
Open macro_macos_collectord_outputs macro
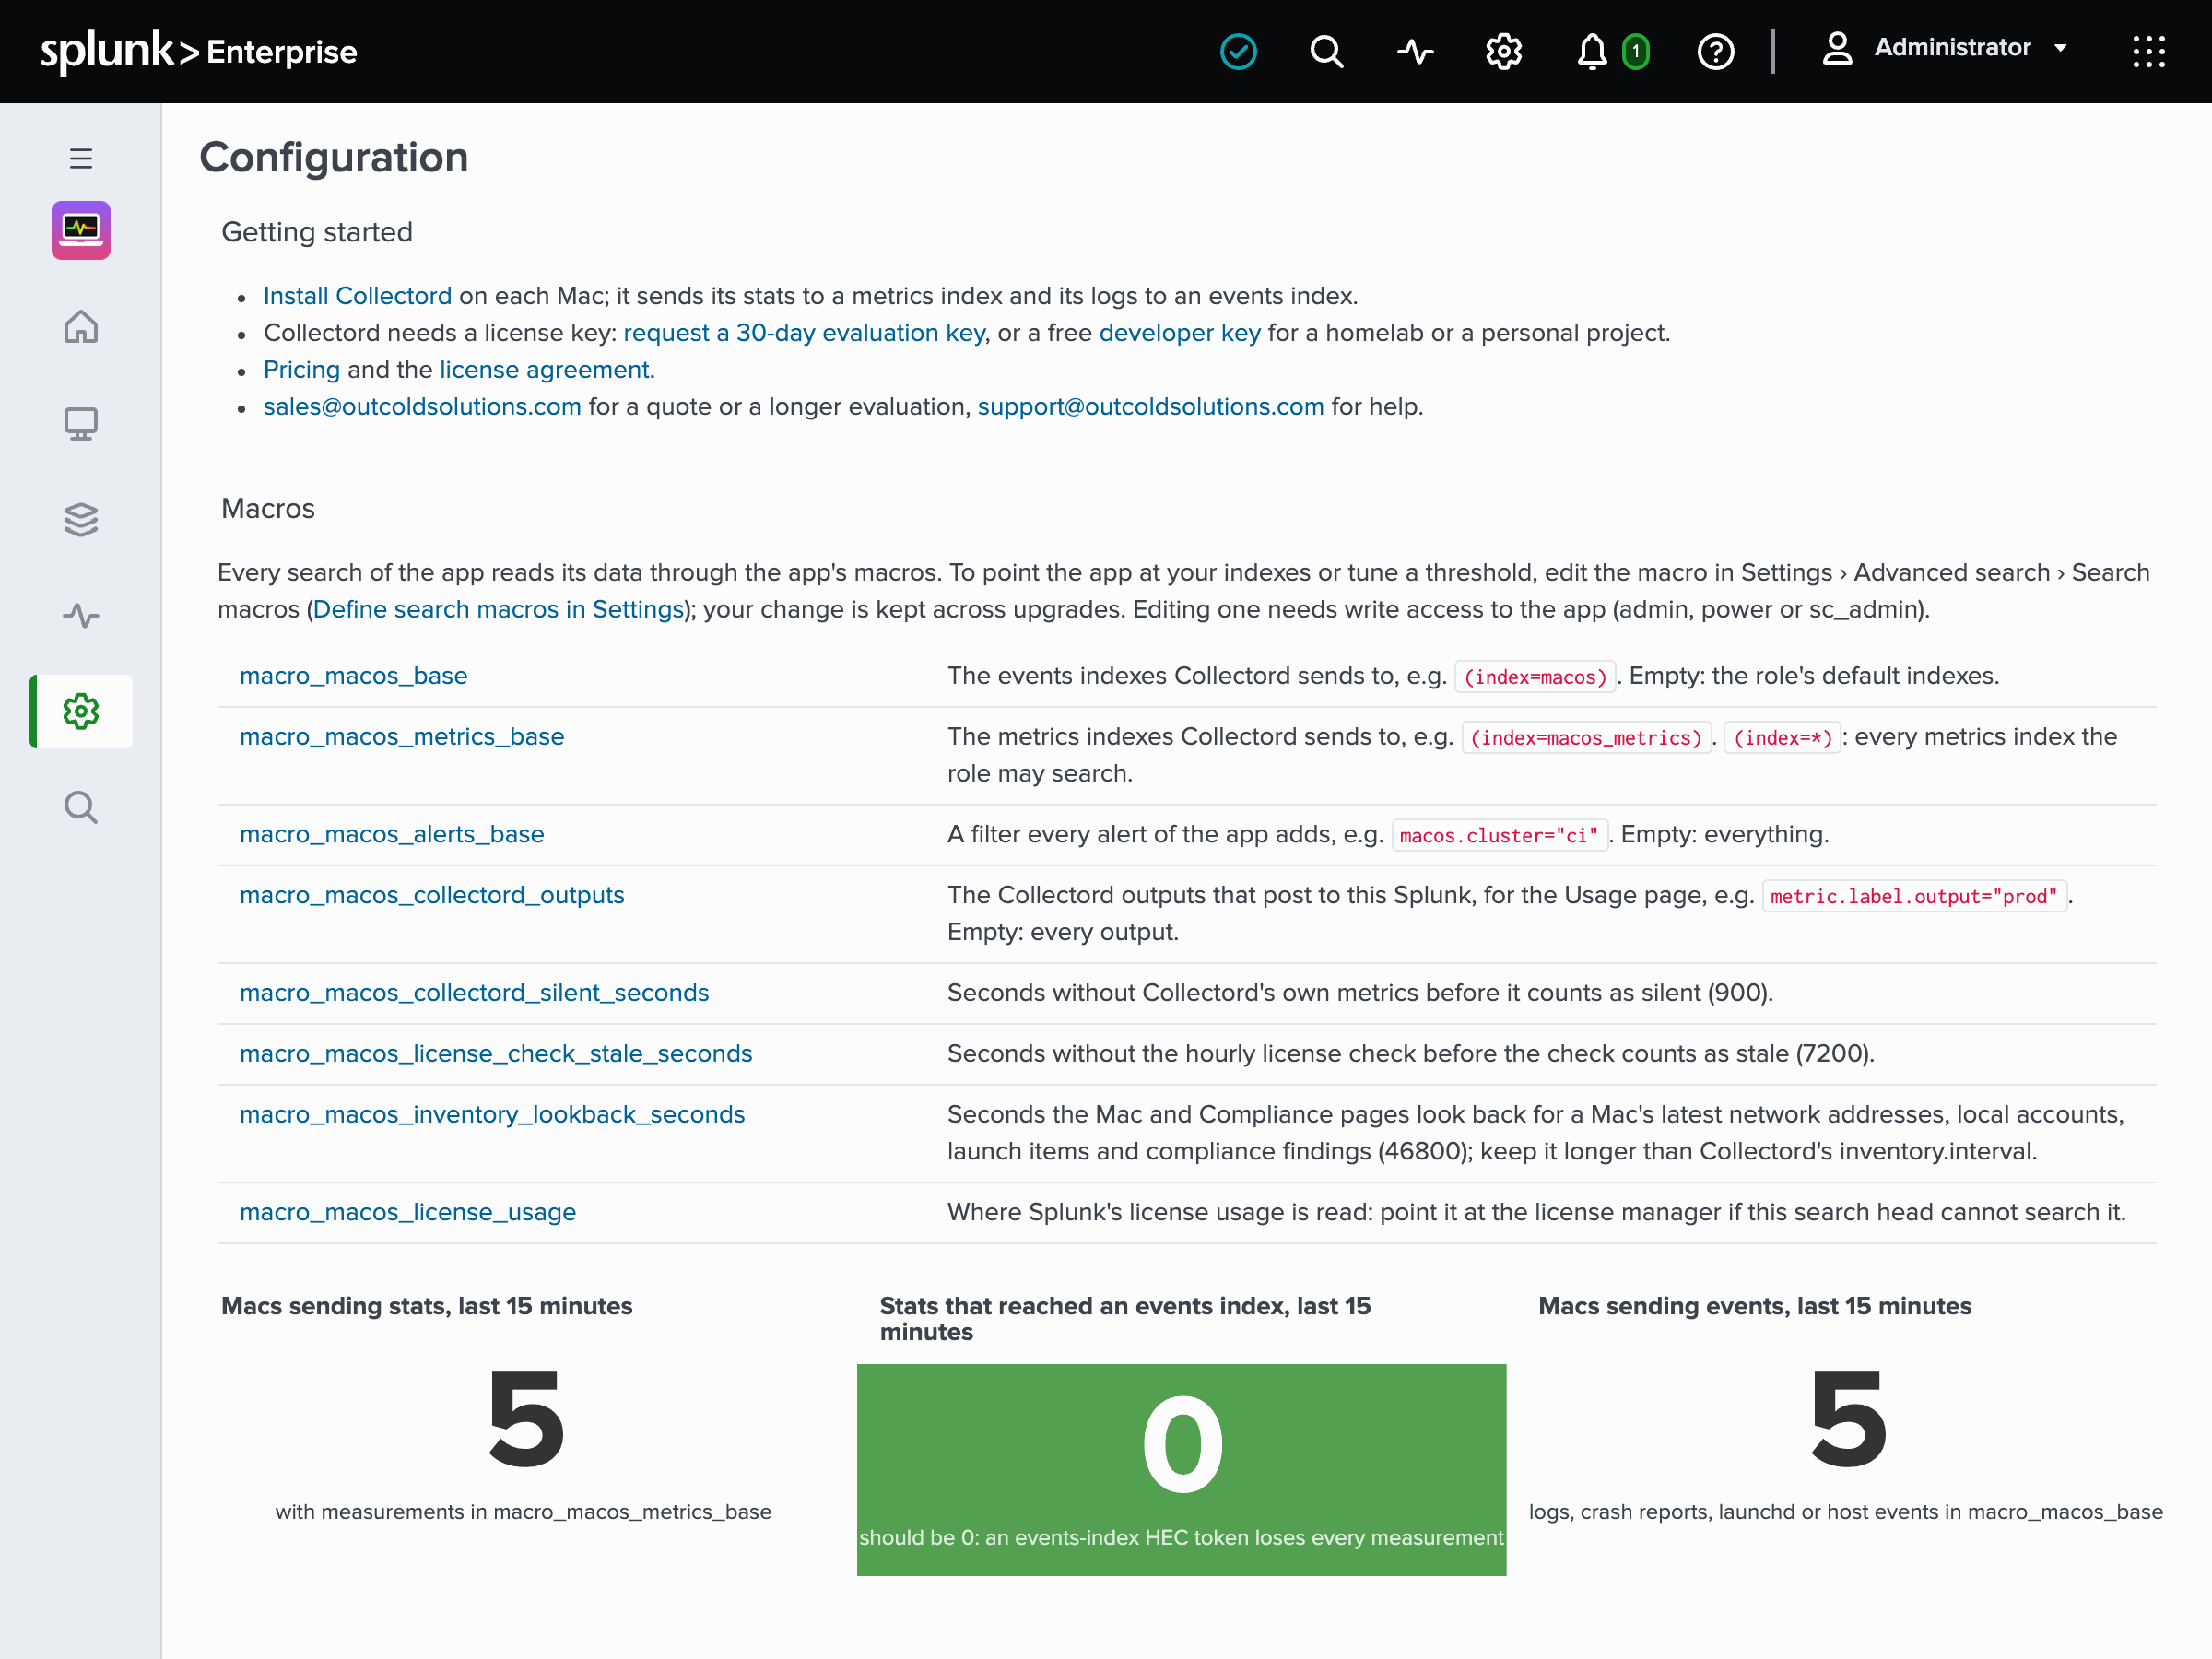tap(432, 895)
